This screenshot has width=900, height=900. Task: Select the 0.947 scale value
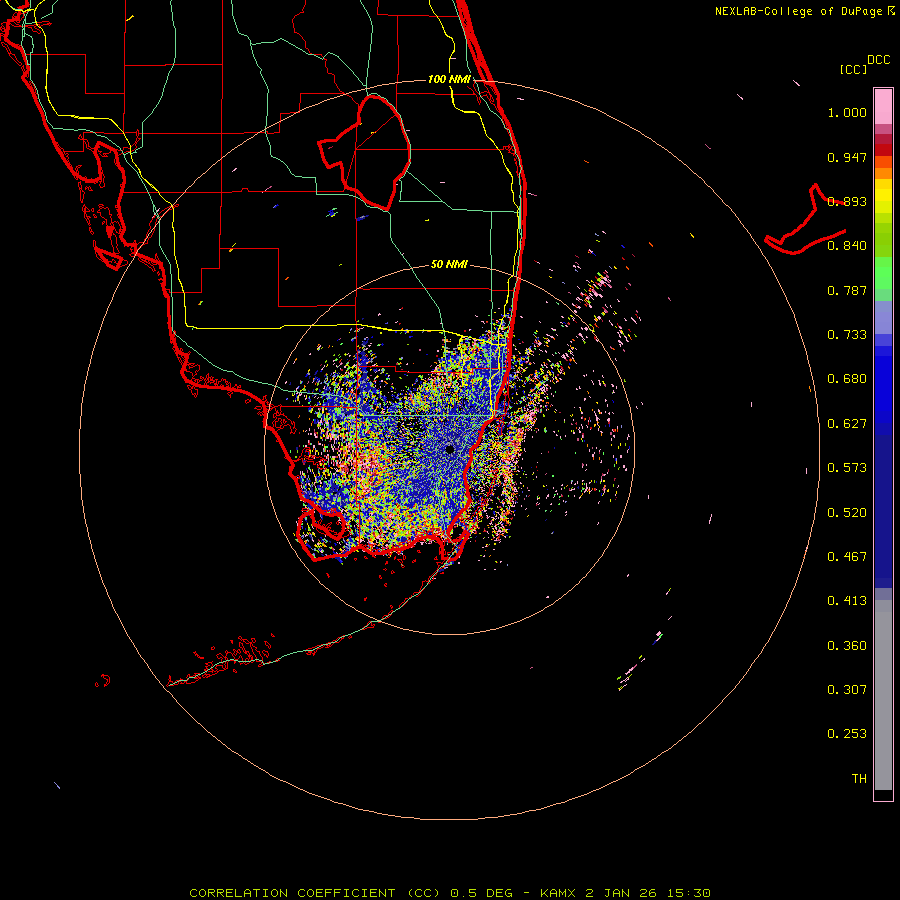tap(847, 157)
